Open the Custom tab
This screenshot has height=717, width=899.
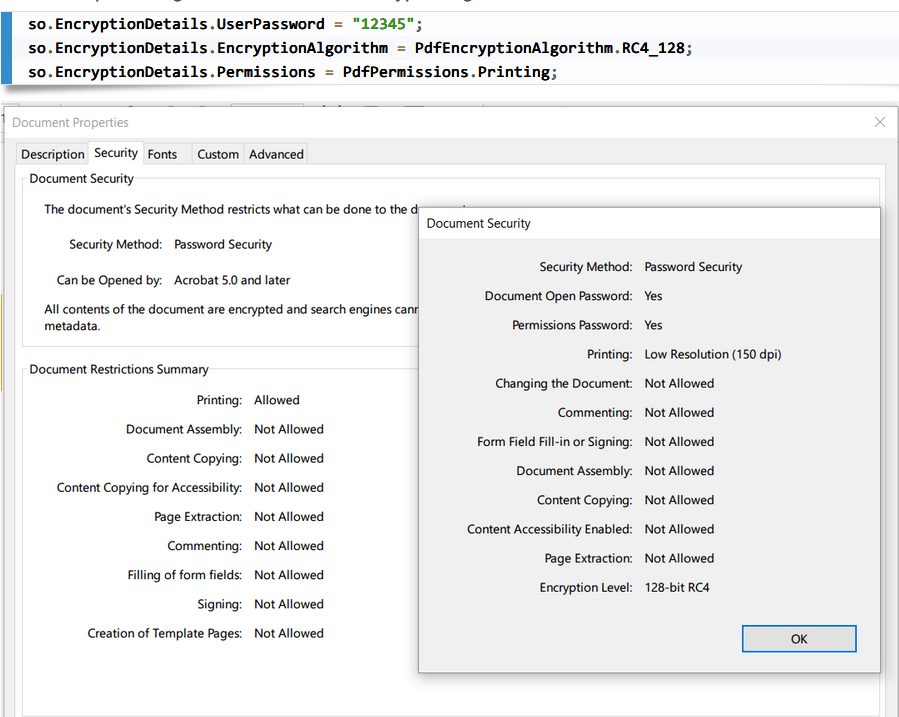pyautogui.click(x=218, y=154)
